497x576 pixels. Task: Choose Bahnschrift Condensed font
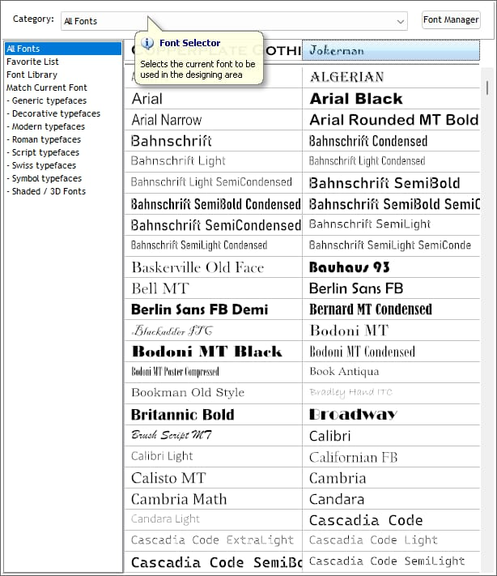pos(391,141)
